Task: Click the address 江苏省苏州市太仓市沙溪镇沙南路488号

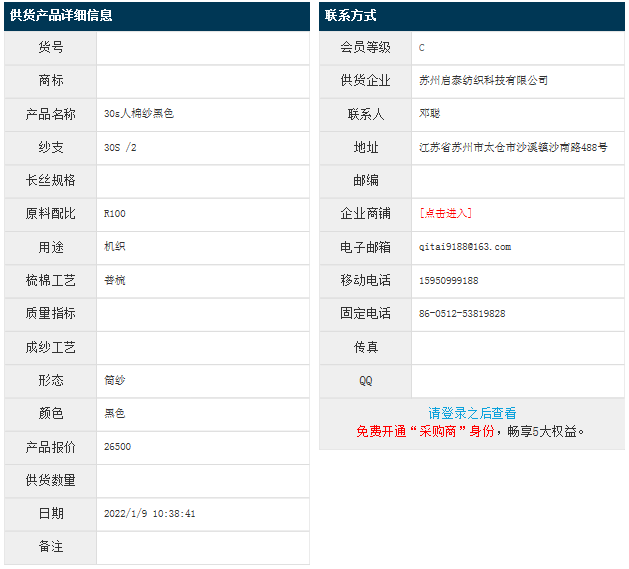Action: 513,147
